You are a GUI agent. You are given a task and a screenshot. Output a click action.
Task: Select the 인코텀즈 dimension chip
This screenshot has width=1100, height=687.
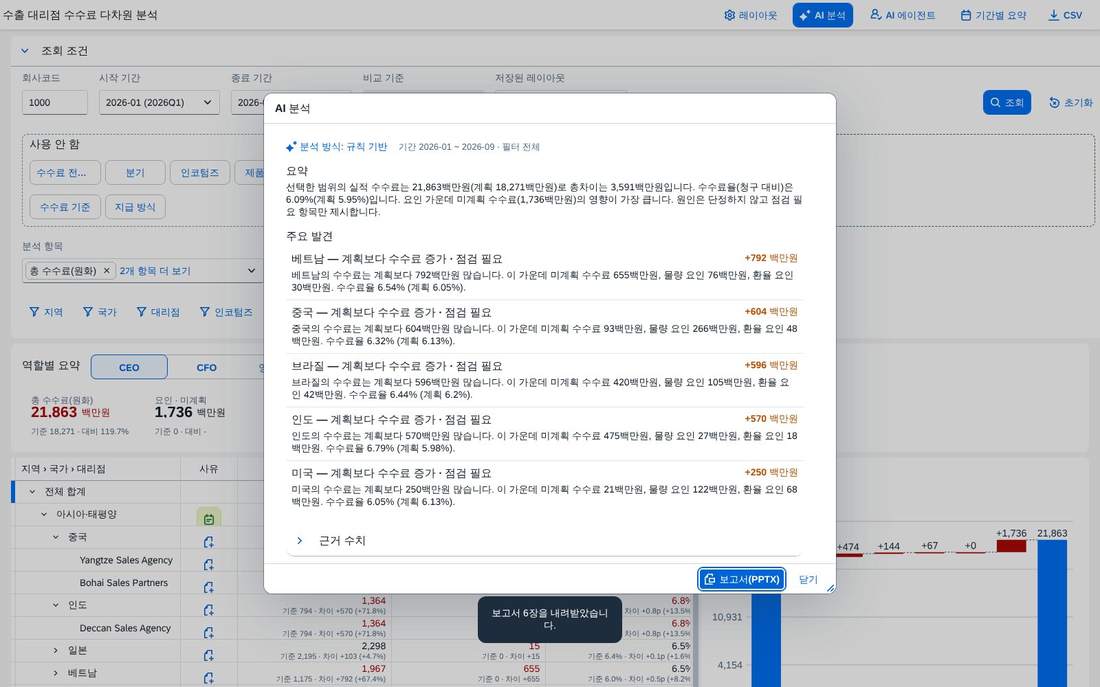click(200, 173)
